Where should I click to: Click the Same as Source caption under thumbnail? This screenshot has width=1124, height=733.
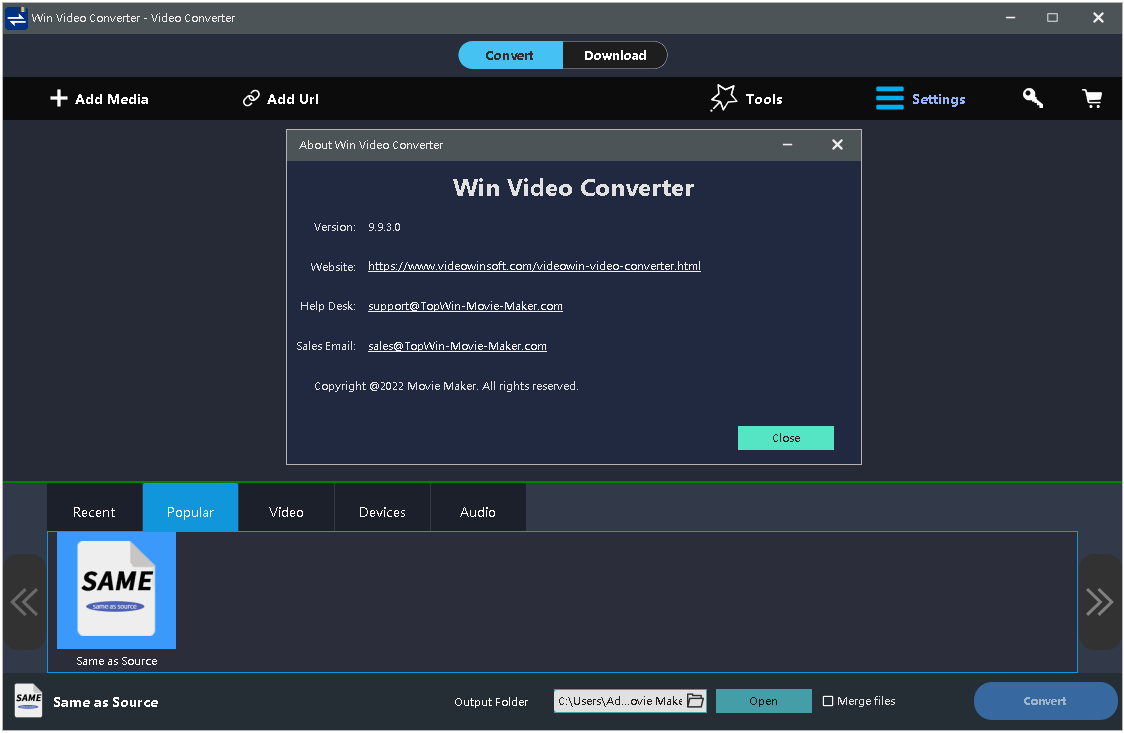coord(117,661)
